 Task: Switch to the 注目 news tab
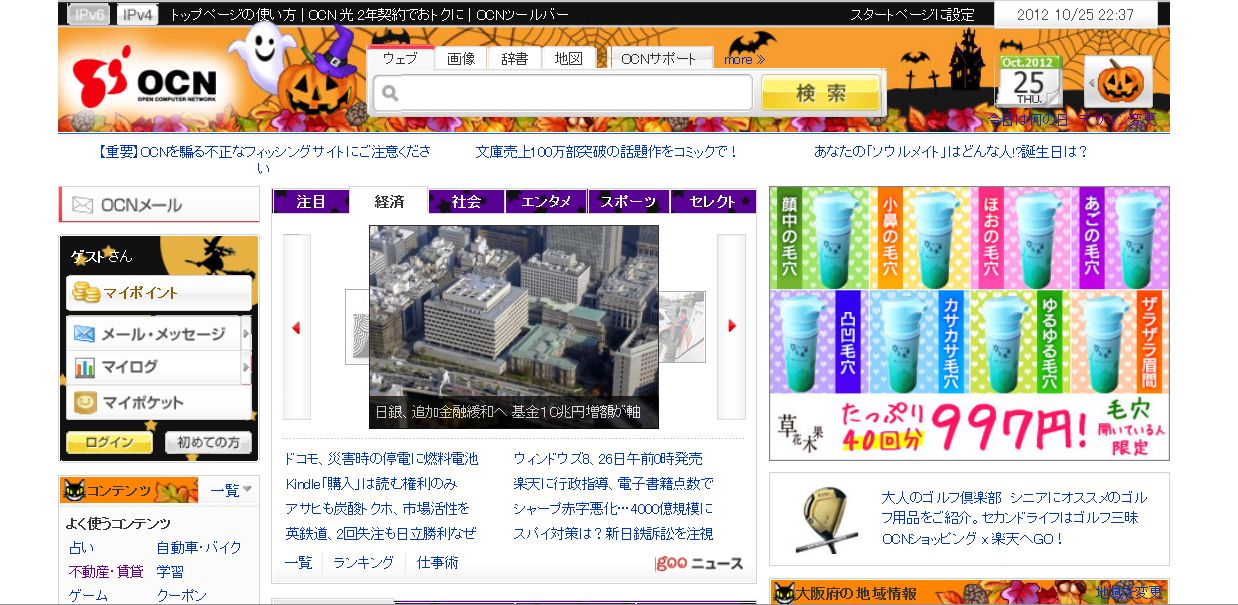click(311, 201)
